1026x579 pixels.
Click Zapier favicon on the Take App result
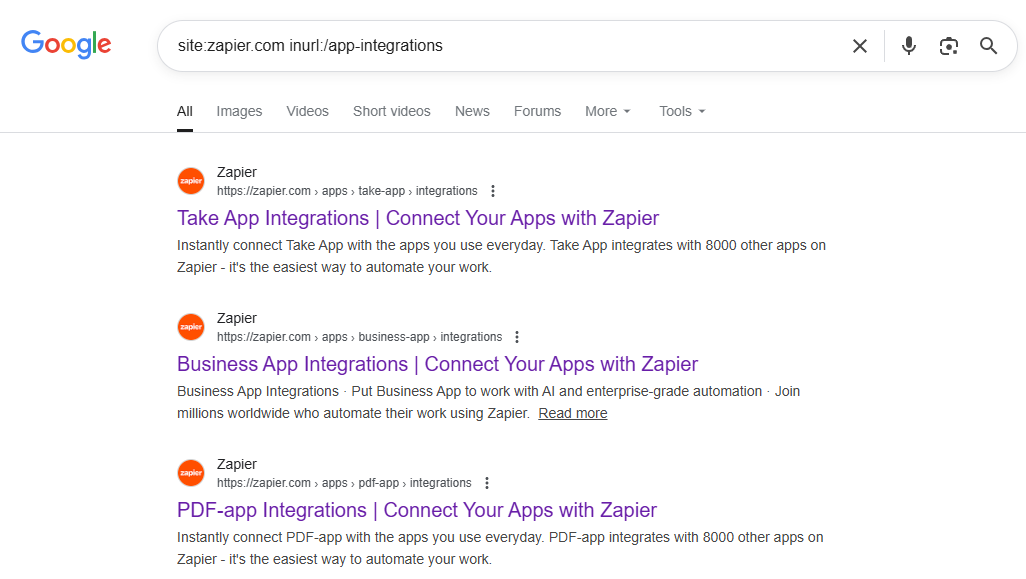pyautogui.click(x=191, y=181)
